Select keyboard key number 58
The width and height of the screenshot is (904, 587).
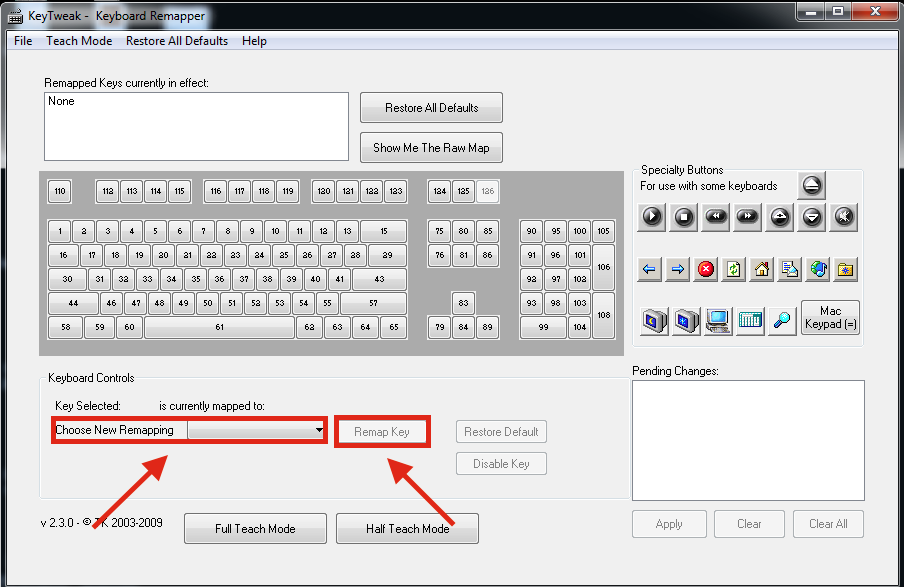point(66,327)
